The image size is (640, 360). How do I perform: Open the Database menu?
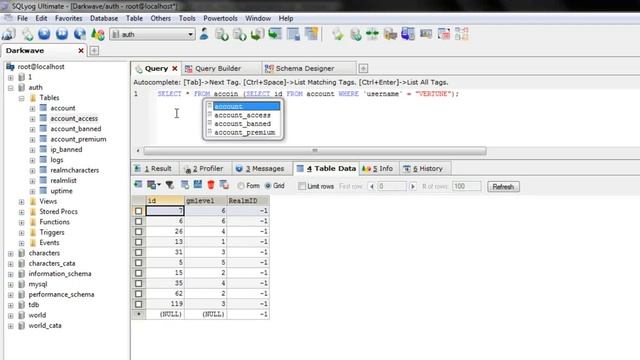click(x=104, y=18)
